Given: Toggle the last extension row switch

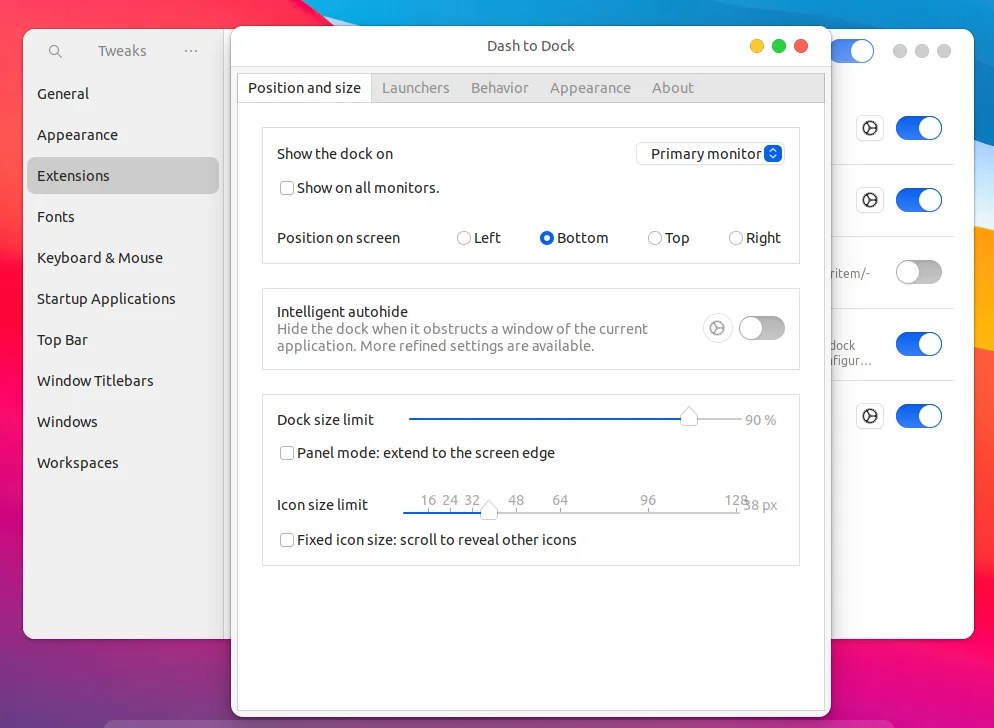Looking at the screenshot, I should pyautogui.click(x=919, y=417).
